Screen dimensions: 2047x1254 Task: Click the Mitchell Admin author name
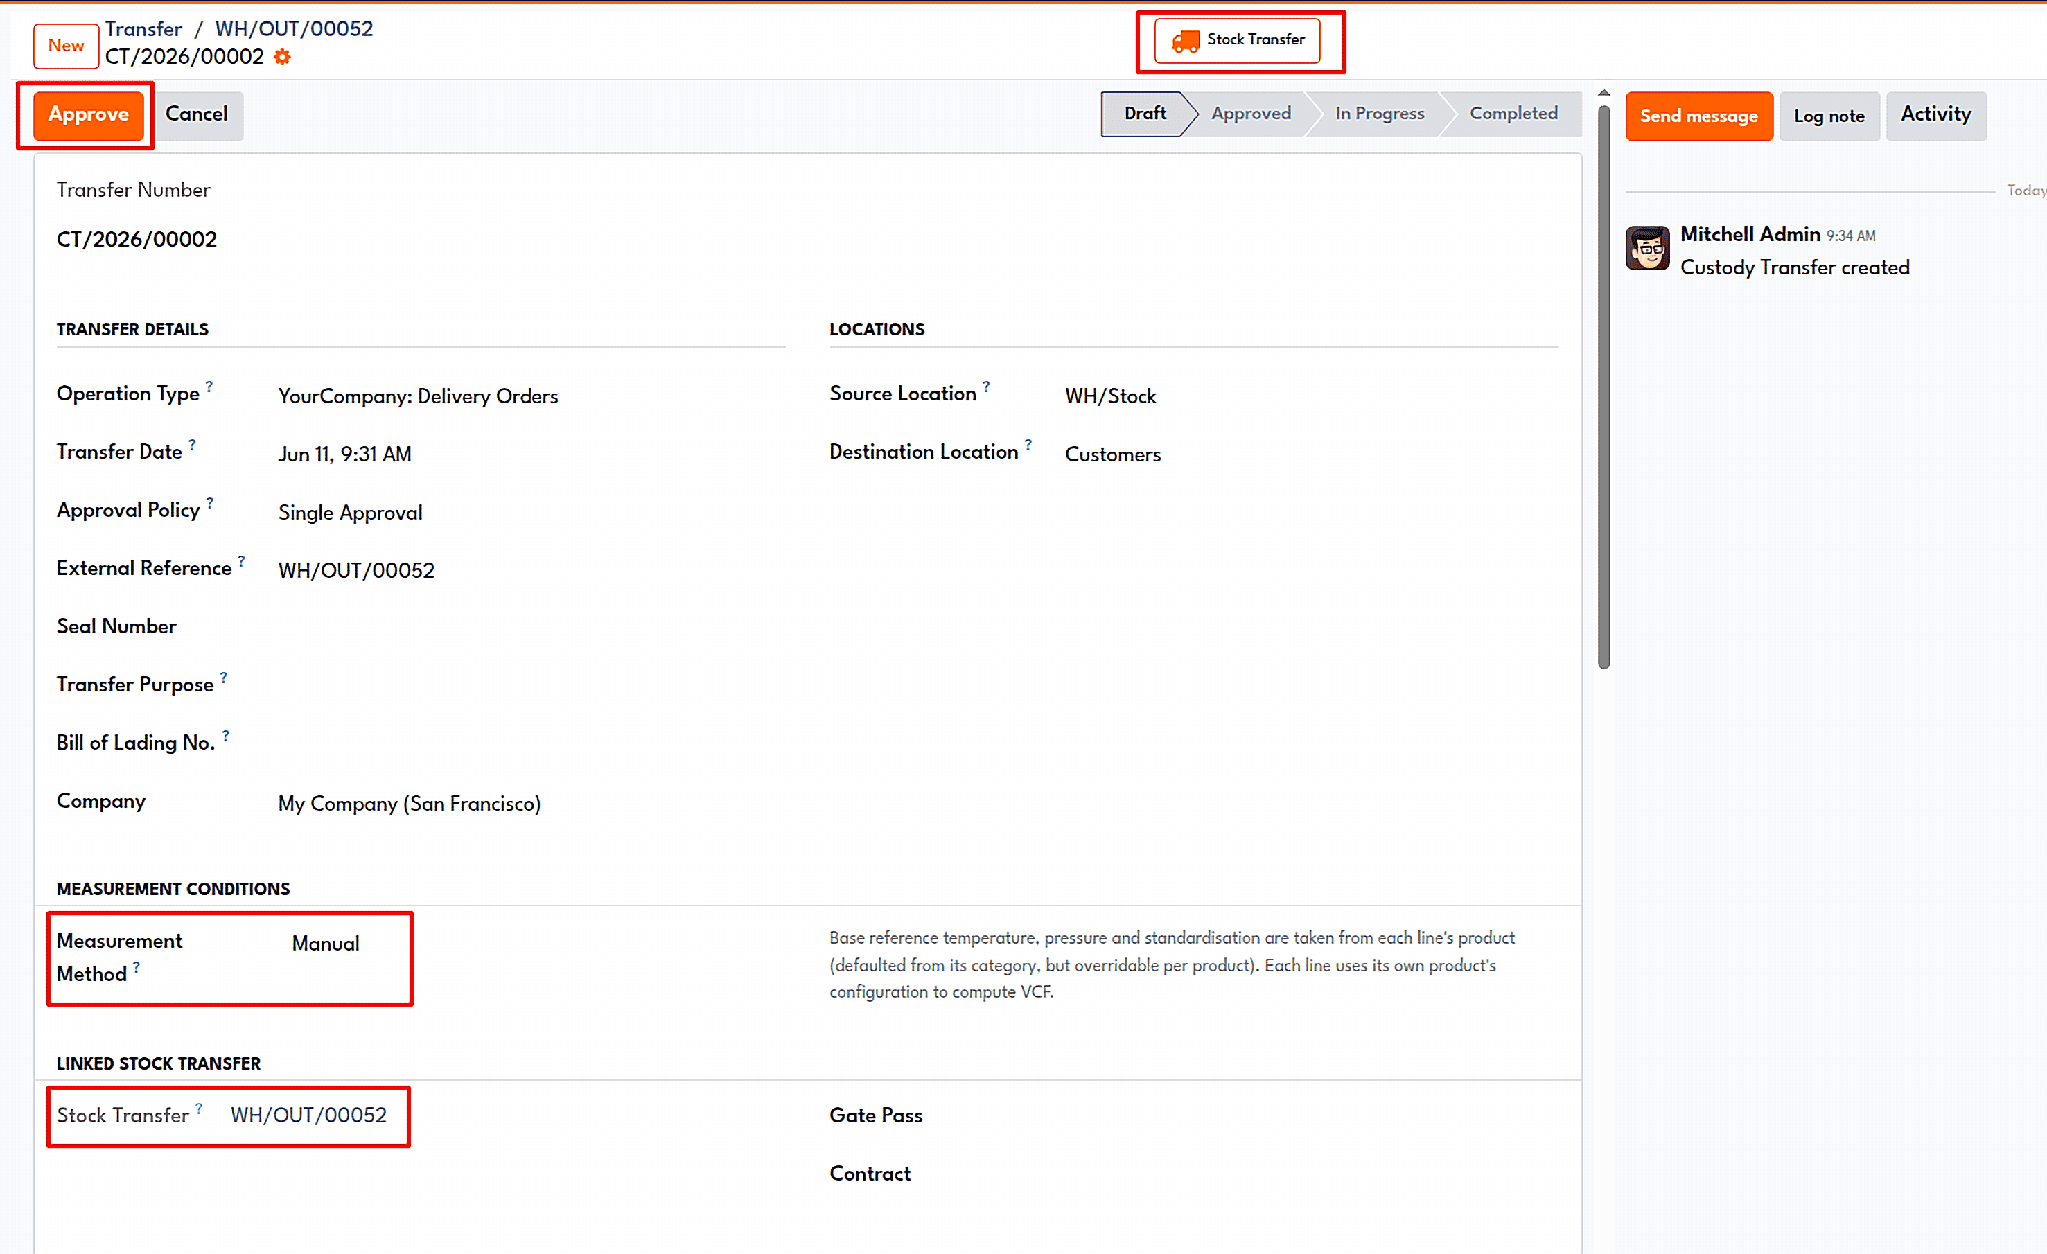point(1750,234)
